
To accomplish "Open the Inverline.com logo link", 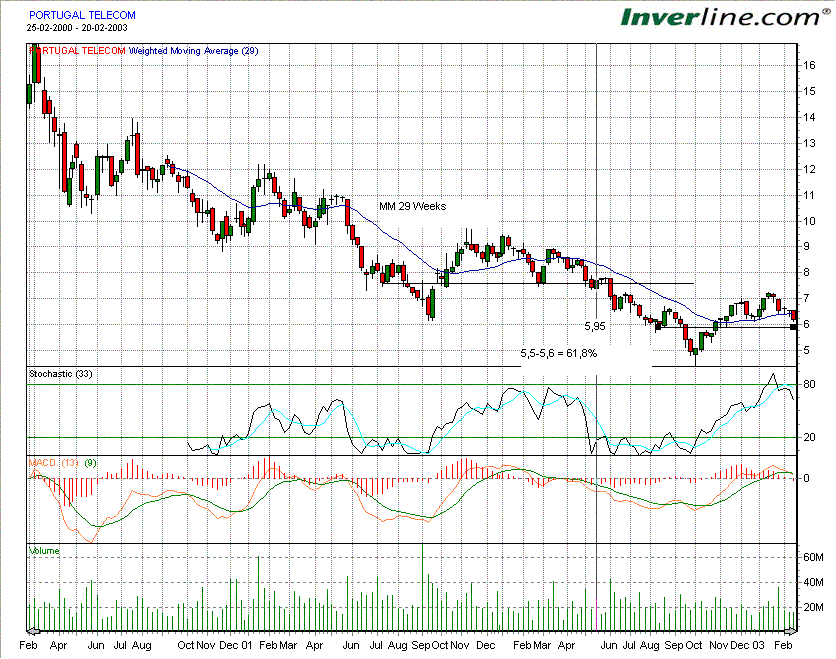I will coord(726,17).
